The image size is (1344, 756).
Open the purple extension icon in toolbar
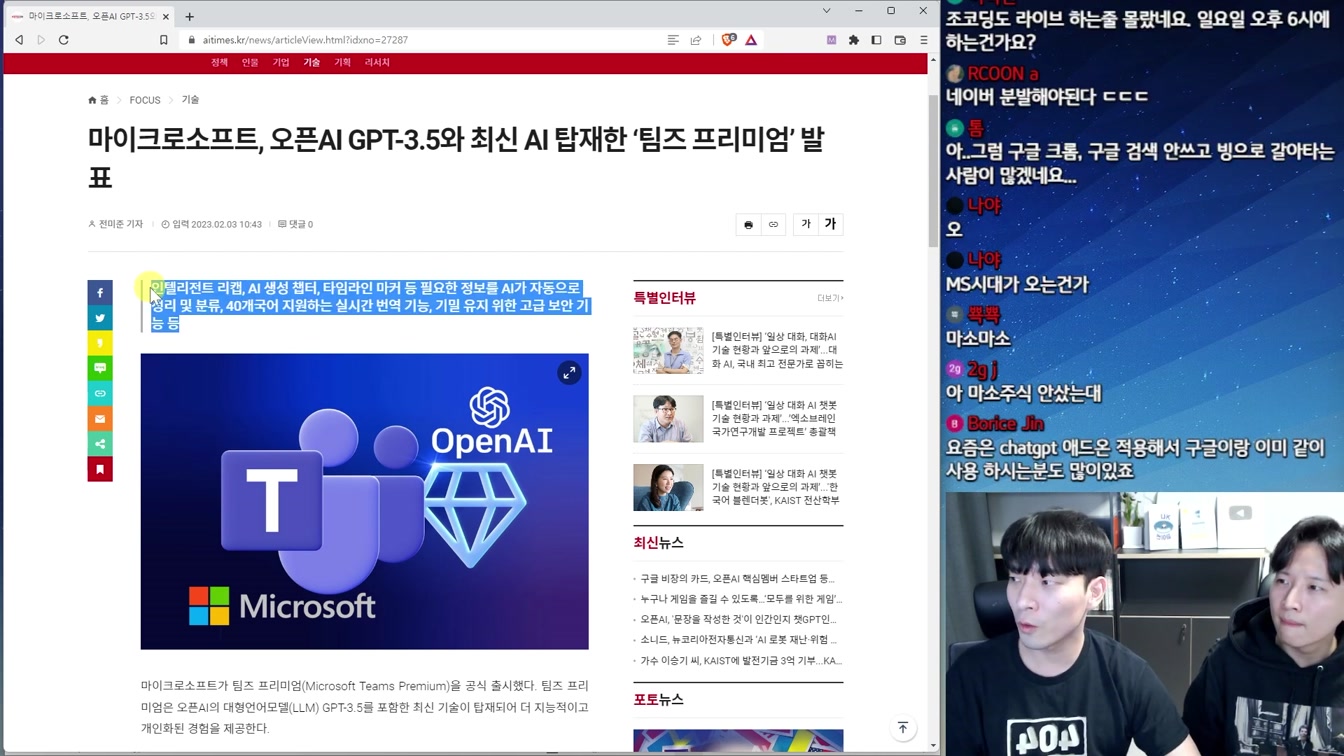pos(831,40)
